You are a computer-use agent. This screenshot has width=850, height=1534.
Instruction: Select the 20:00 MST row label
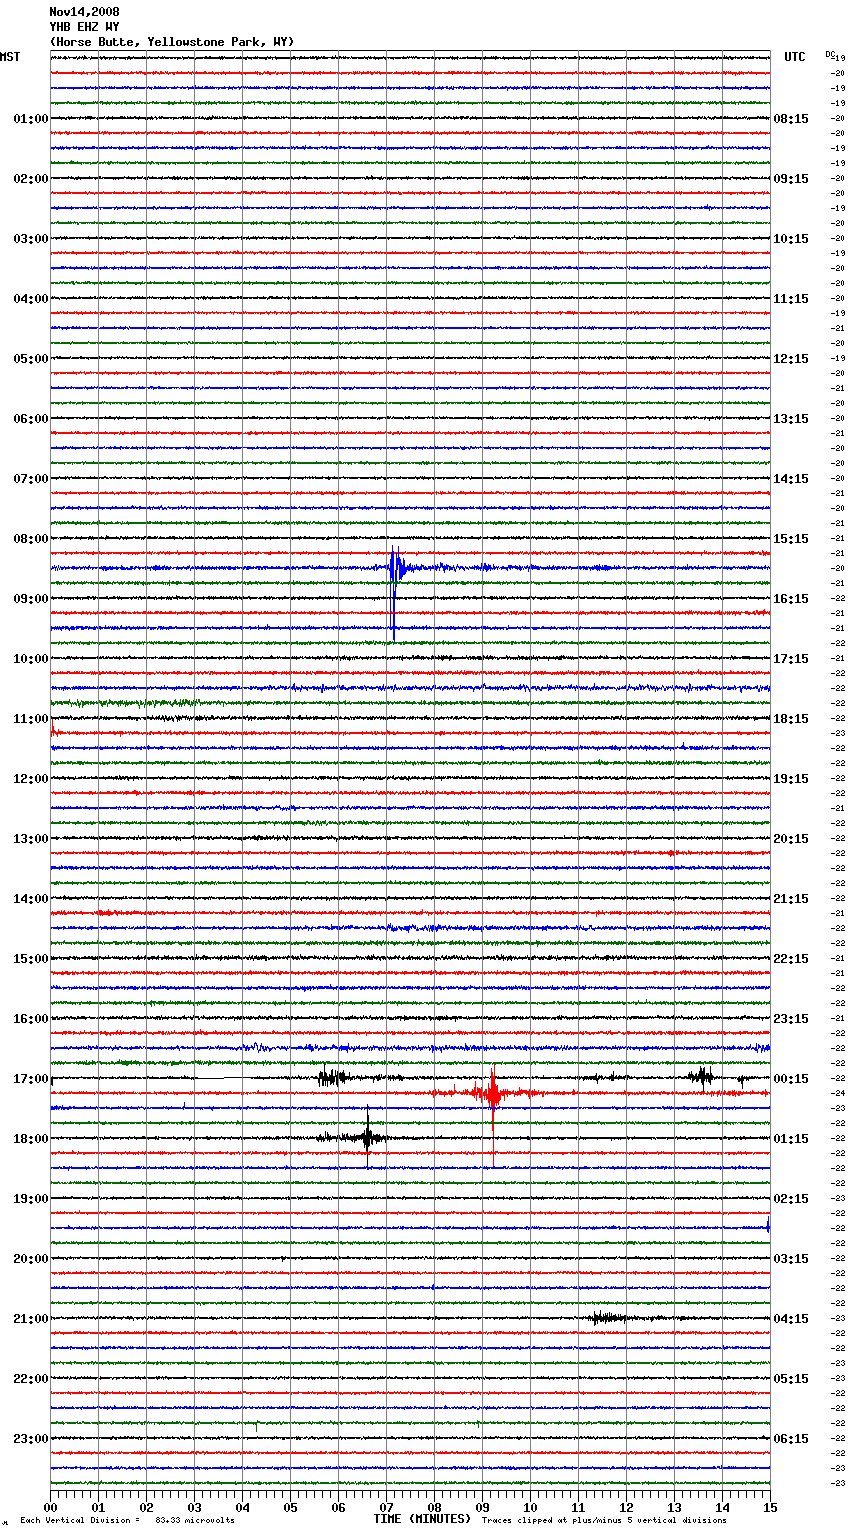coord(30,1259)
